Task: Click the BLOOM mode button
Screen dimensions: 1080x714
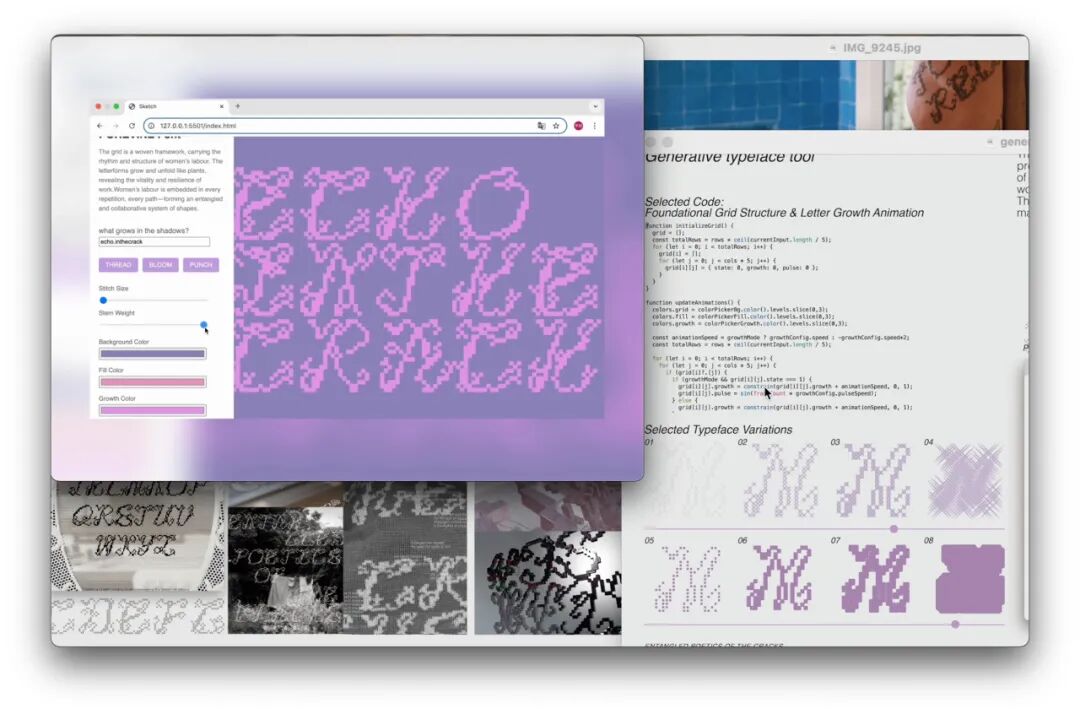Action: pos(160,265)
